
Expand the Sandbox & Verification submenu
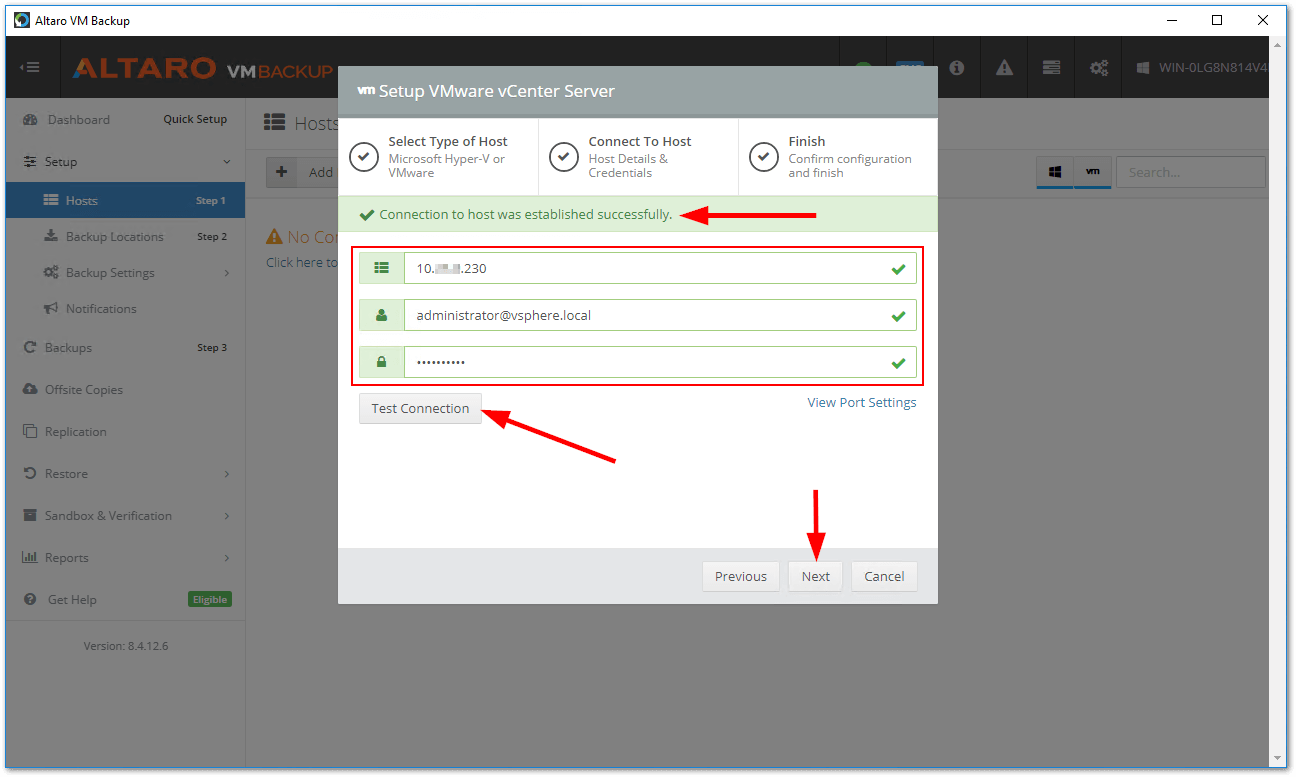click(x=227, y=516)
